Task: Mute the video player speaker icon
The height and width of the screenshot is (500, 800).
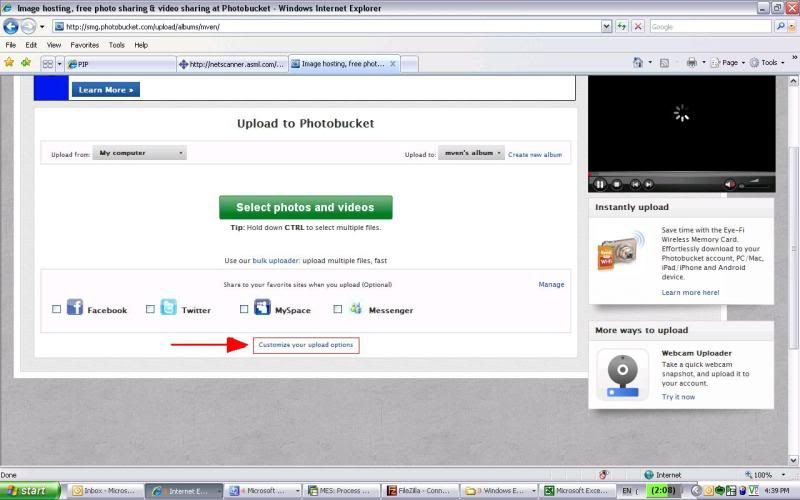Action: [x=730, y=184]
